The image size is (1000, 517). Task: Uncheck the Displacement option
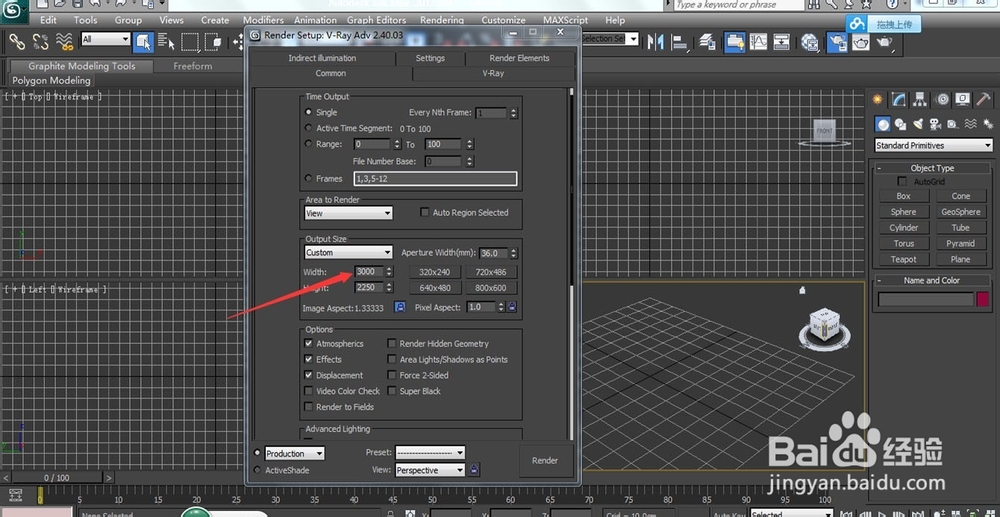pyautogui.click(x=309, y=375)
